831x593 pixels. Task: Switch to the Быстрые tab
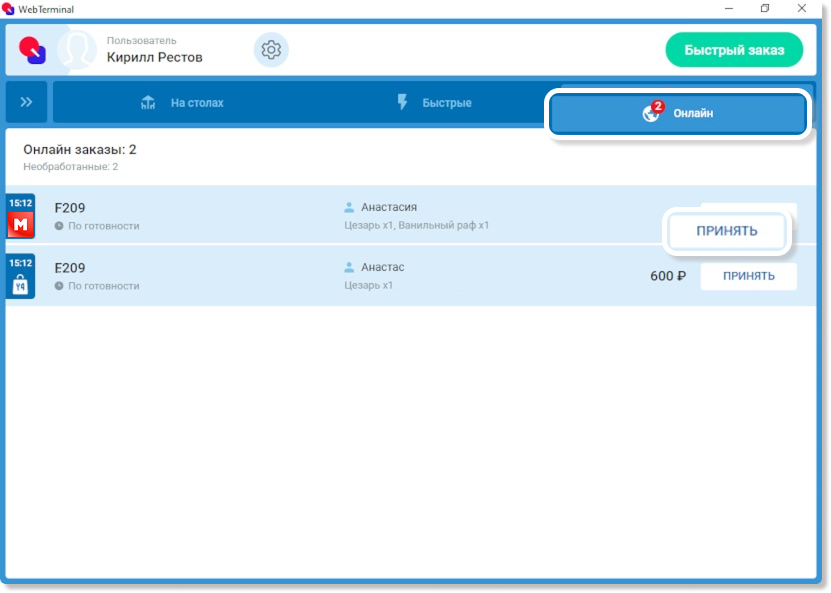[434, 103]
